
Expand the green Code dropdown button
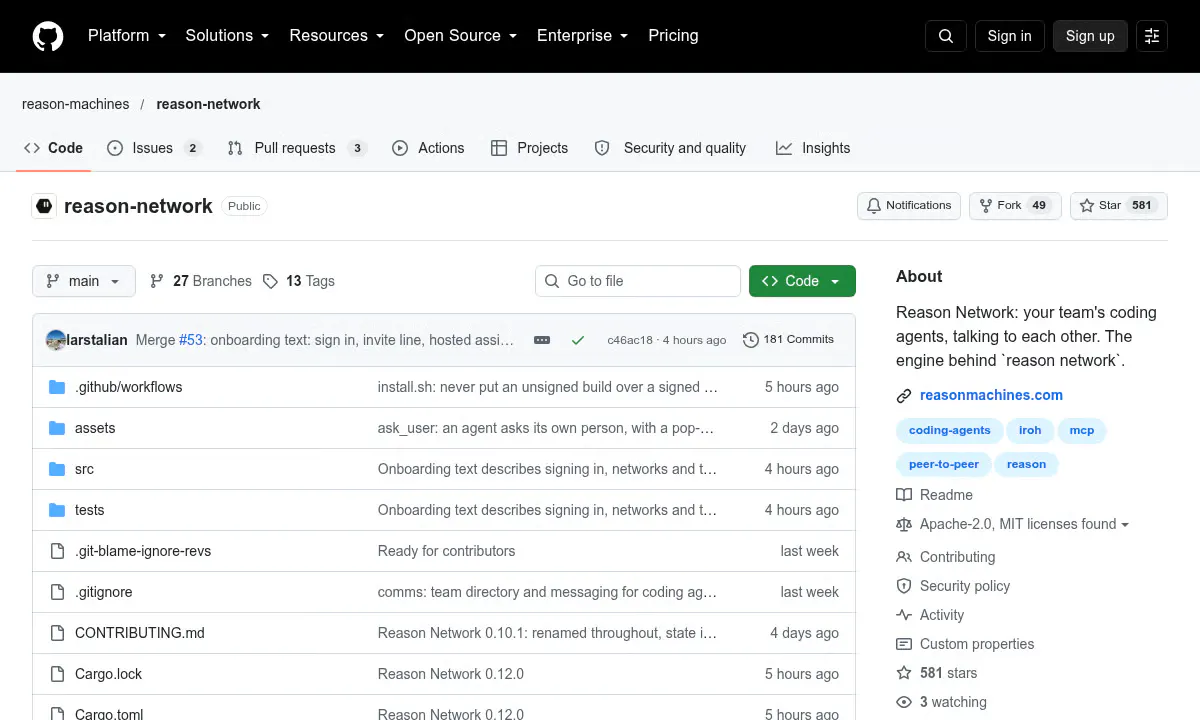pyautogui.click(x=802, y=281)
